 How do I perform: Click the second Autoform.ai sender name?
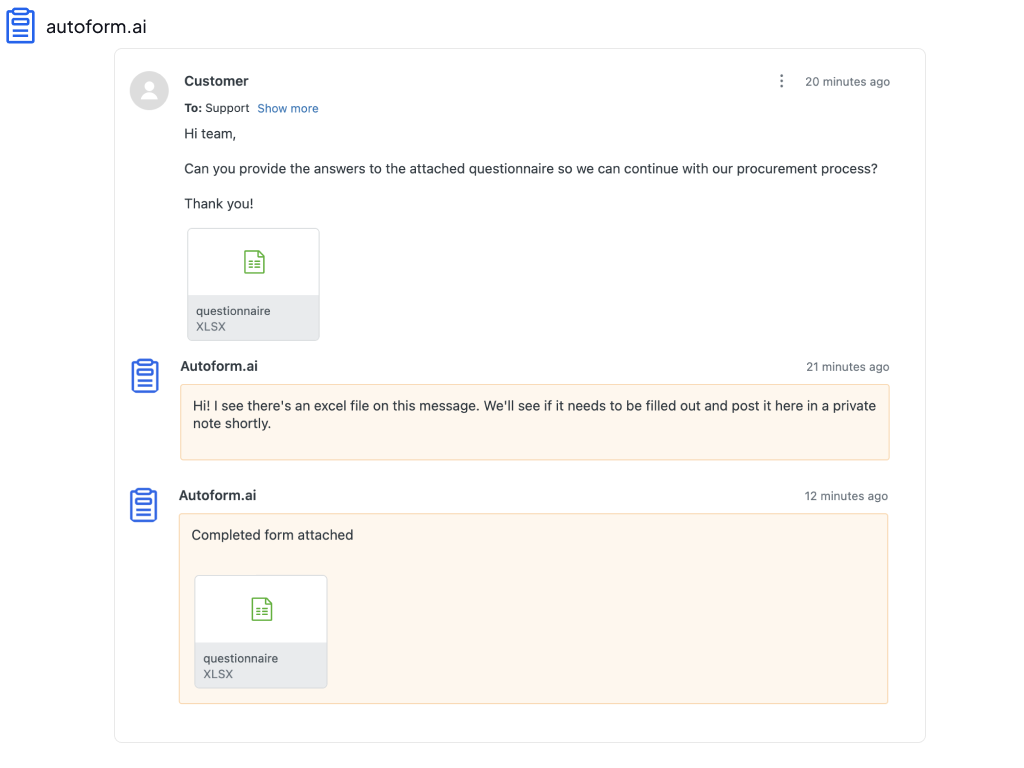217,496
